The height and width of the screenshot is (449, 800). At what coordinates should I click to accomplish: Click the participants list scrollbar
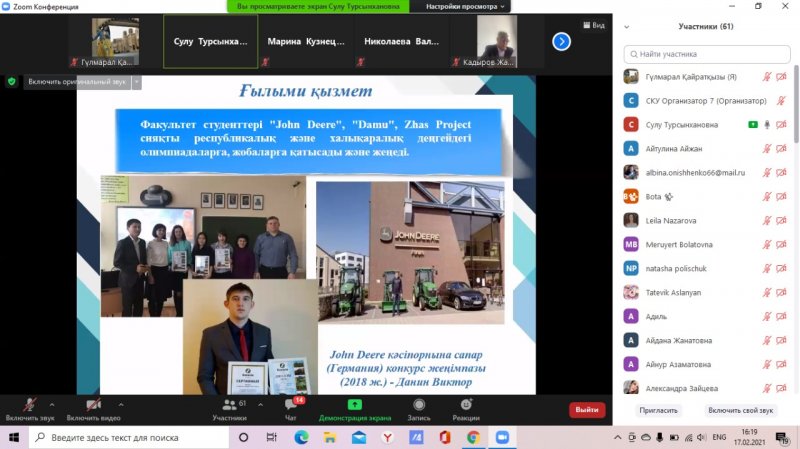(x=796, y=105)
